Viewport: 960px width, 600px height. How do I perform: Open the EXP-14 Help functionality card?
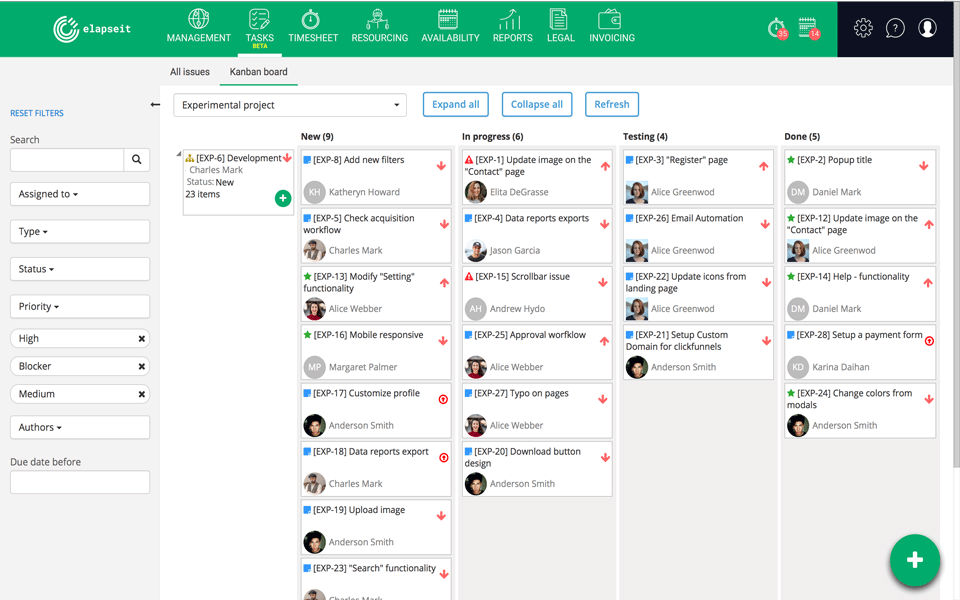(860, 294)
